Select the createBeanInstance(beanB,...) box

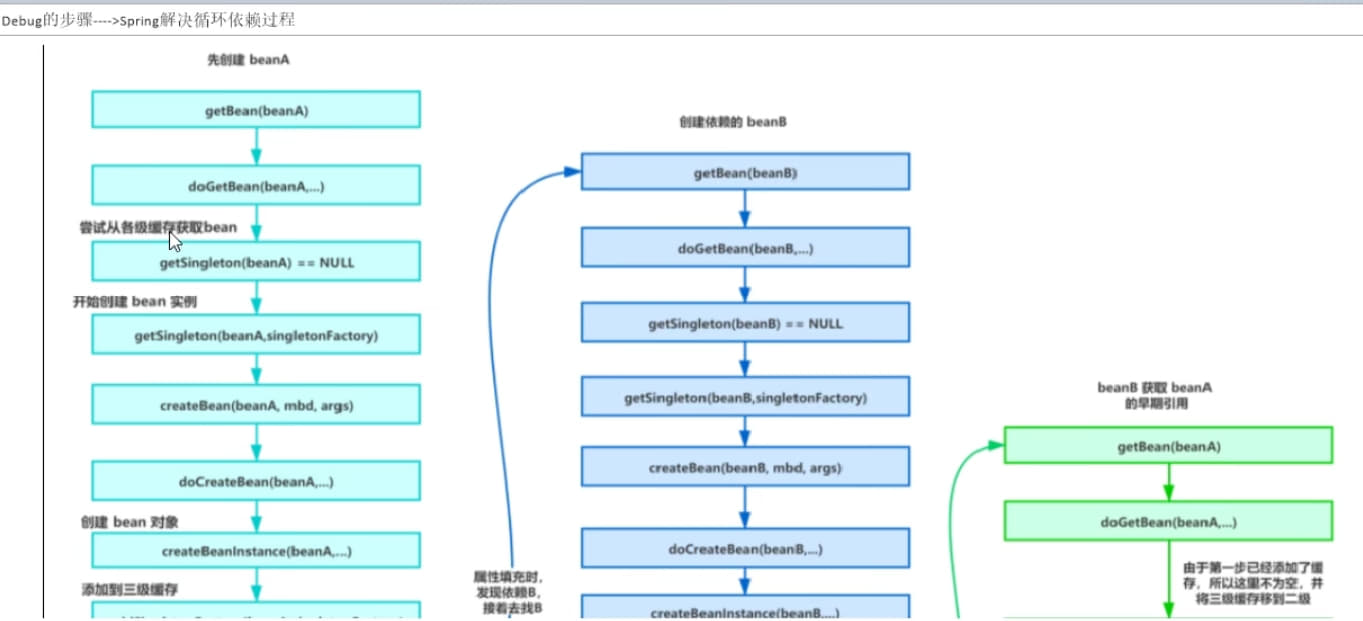point(745,607)
